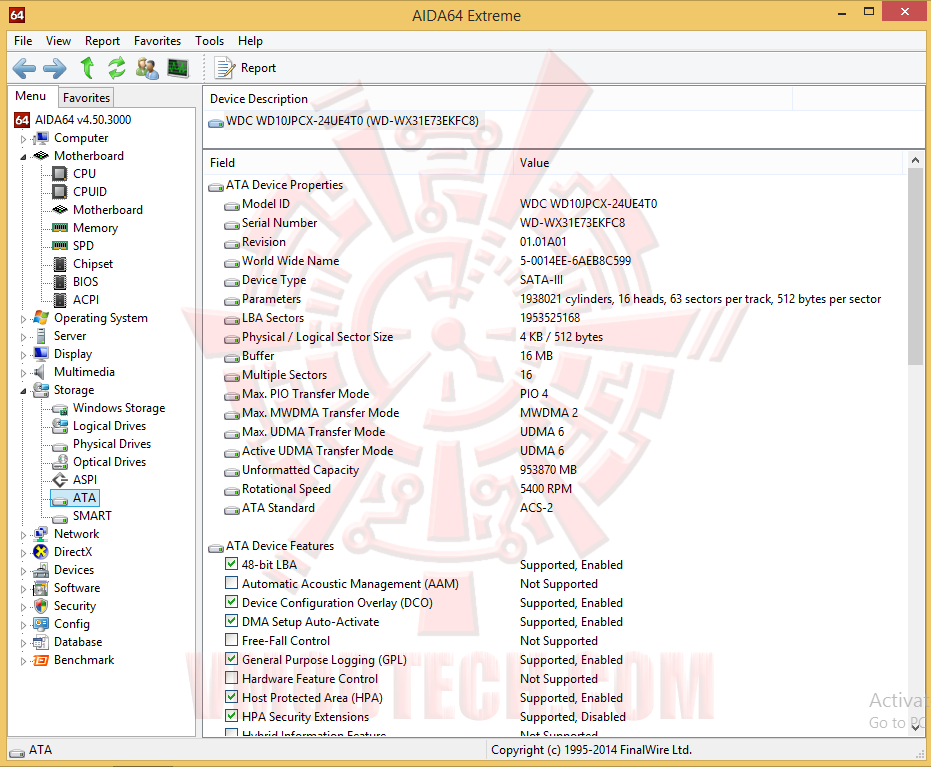Open the View menu
931x767 pixels.
pyautogui.click(x=58, y=41)
